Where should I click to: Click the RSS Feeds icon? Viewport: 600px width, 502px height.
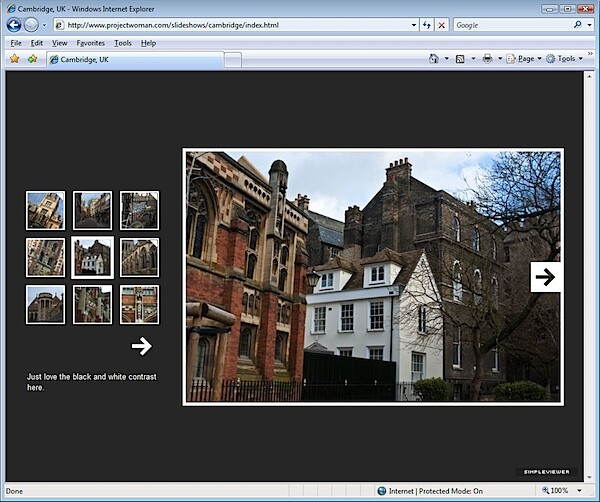coord(460,59)
